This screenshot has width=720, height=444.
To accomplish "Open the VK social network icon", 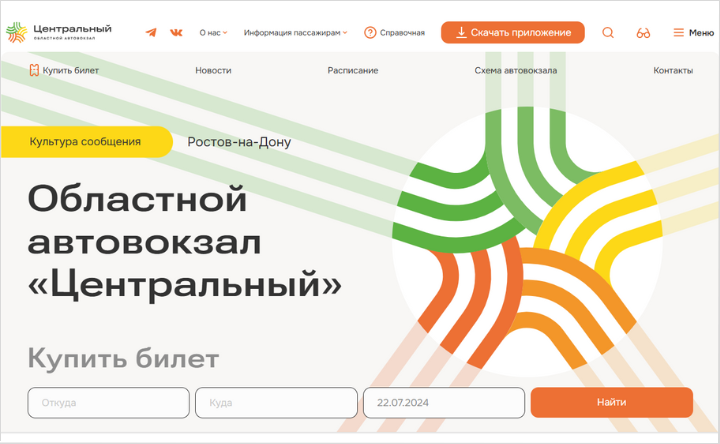I will coord(177,33).
